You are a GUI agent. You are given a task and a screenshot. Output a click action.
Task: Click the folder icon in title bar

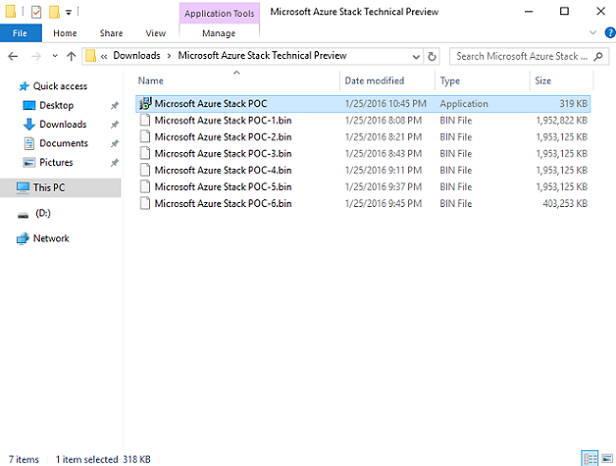click(x=11, y=12)
